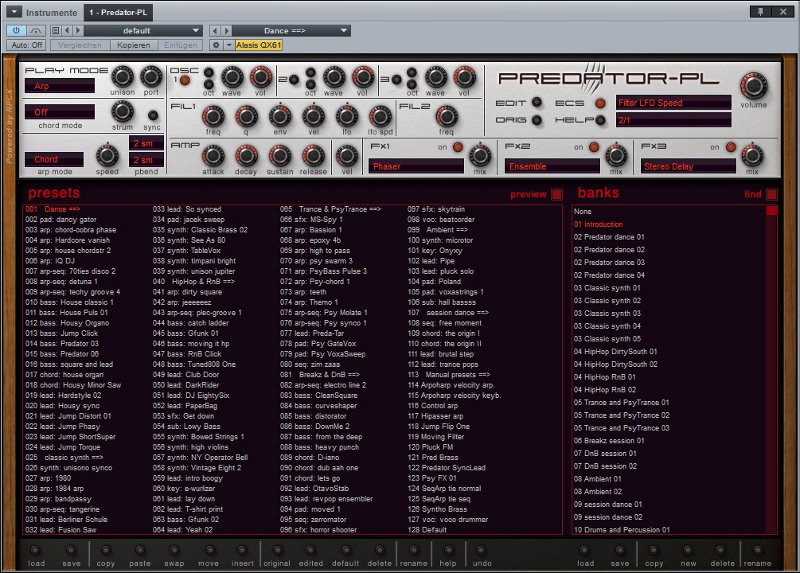800x573 pixels.
Task: Toggle oscillator 1 on LED
Action: (x=185, y=80)
